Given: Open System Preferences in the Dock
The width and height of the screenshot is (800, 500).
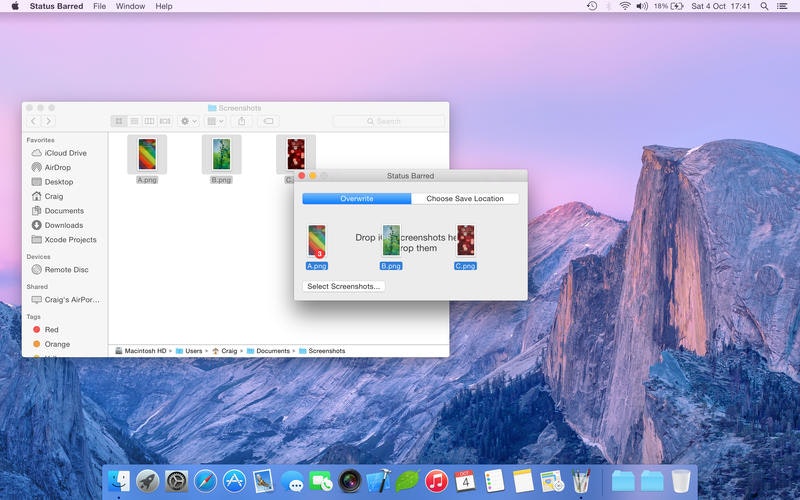Looking at the screenshot, I should coord(177,481).
